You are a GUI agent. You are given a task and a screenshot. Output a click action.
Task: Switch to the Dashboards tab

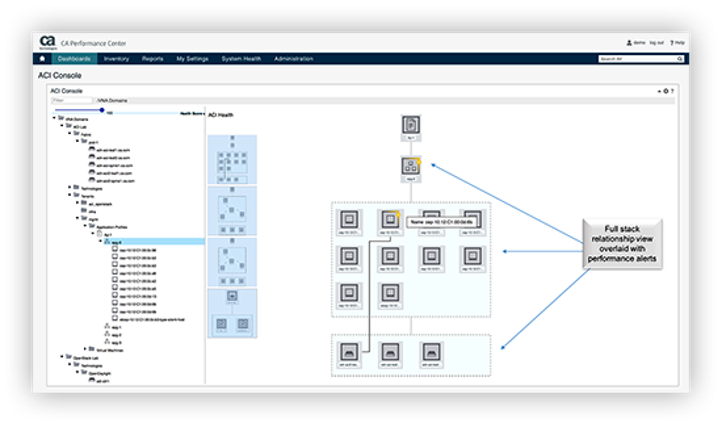tap(74, 59)
